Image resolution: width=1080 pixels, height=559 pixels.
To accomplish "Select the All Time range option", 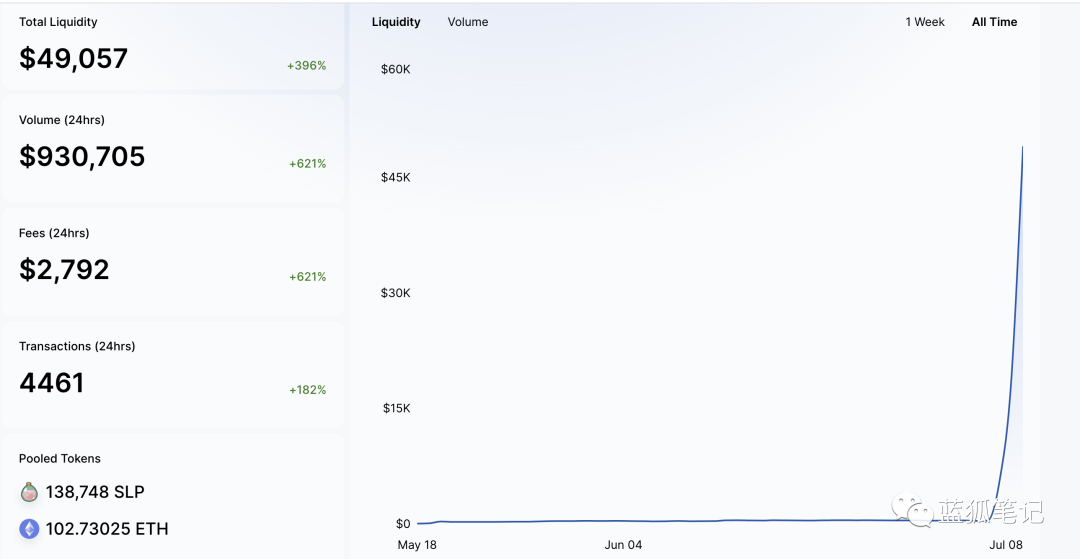I will click(x=994, y=22).
